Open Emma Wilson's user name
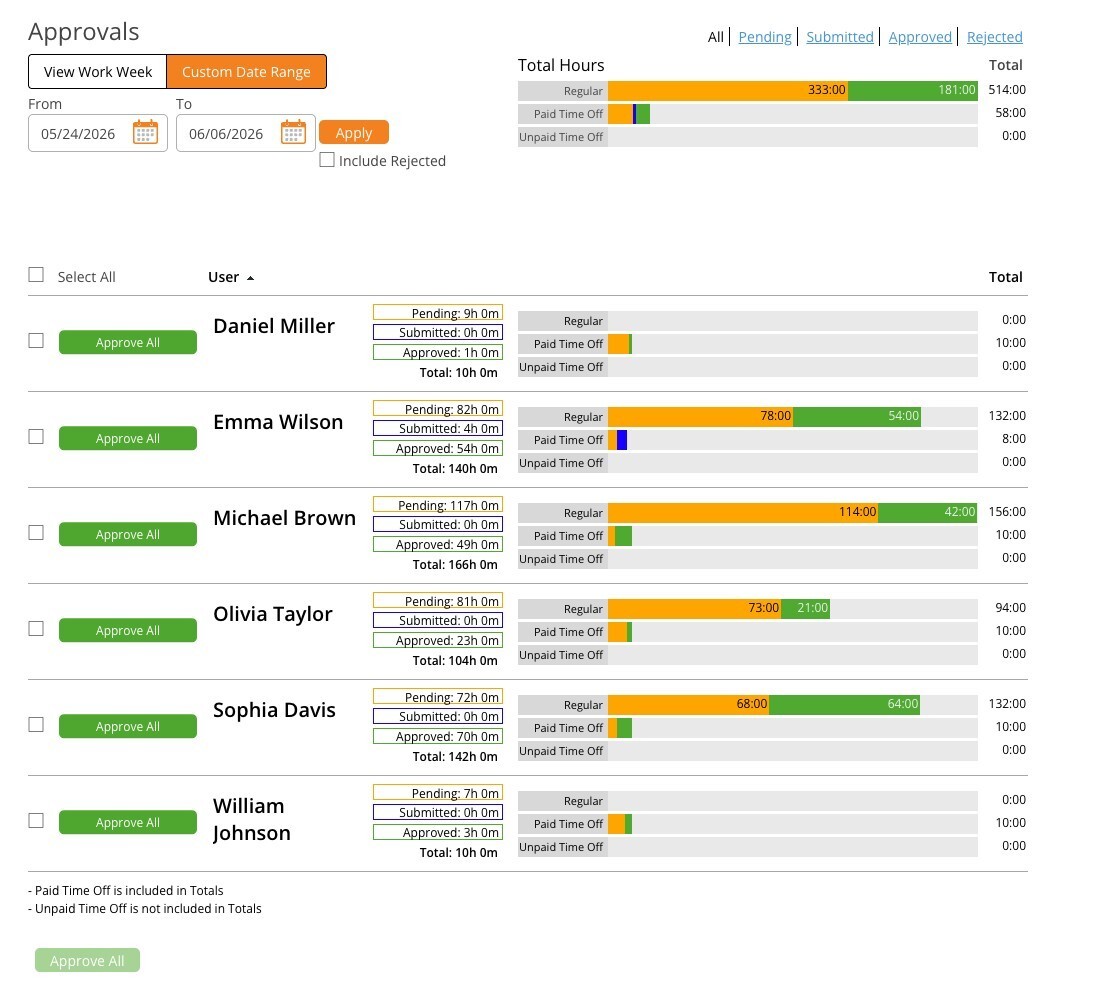The height and width of the screenshot is (1001, 1094). pos(278,423)
